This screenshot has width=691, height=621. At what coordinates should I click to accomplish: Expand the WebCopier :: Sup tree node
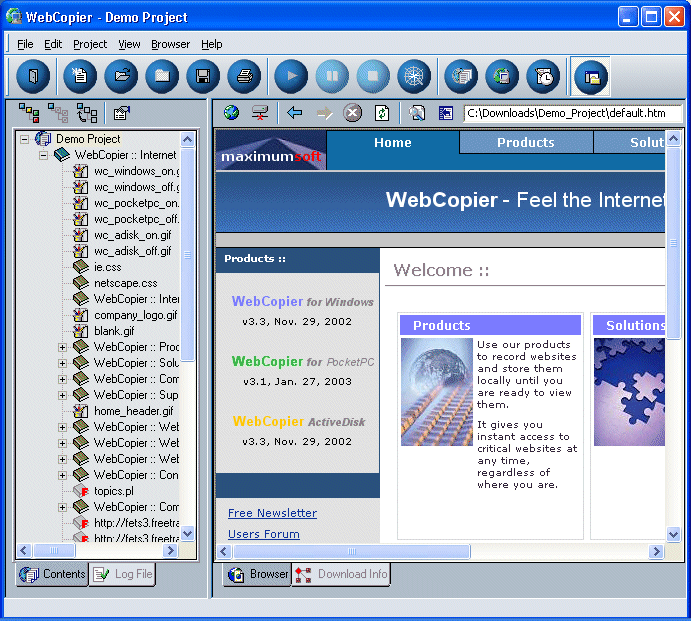coord(62,395)
